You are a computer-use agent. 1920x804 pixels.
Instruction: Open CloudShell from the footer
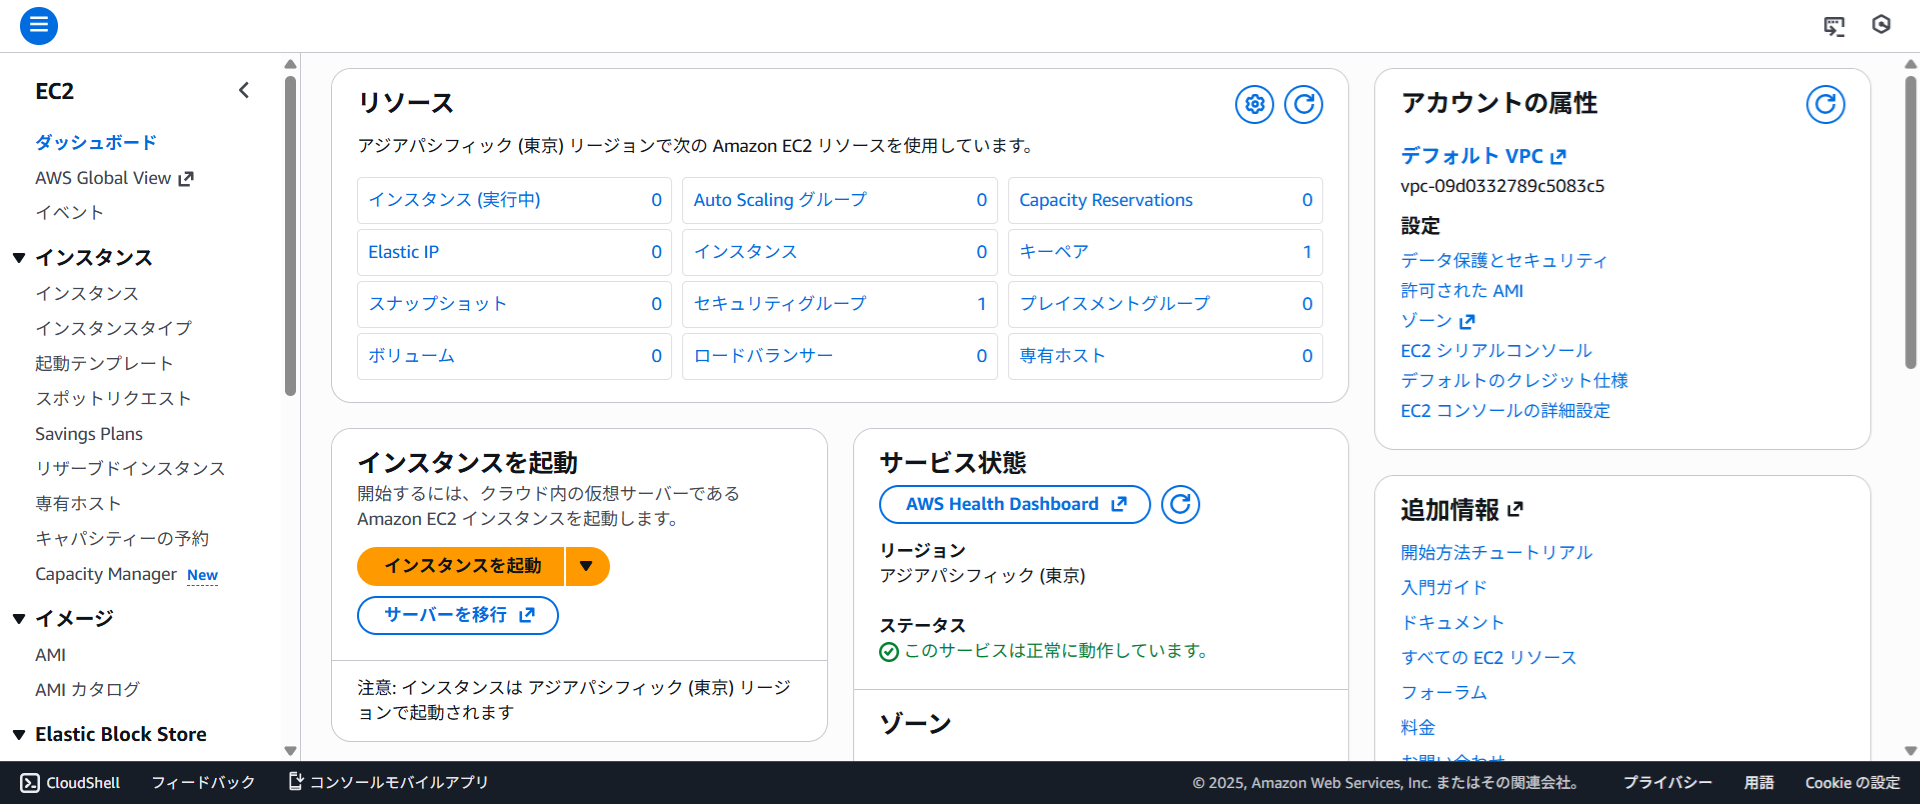pos(70,782)
